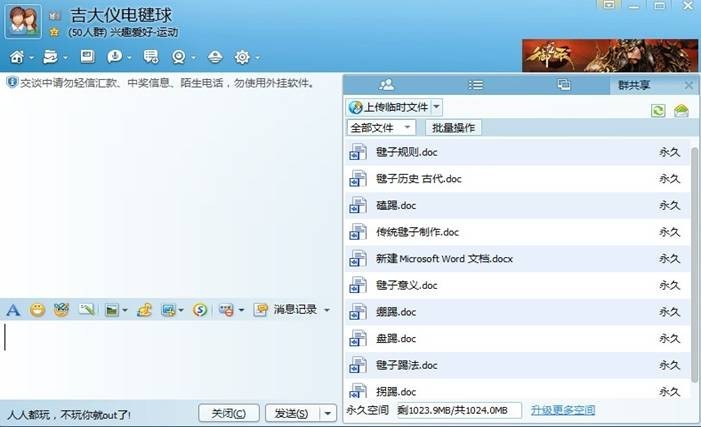The width and height of the screenshot is (701, 427).
Task: Refresh the shared file list
Action: tap(658, 110)
